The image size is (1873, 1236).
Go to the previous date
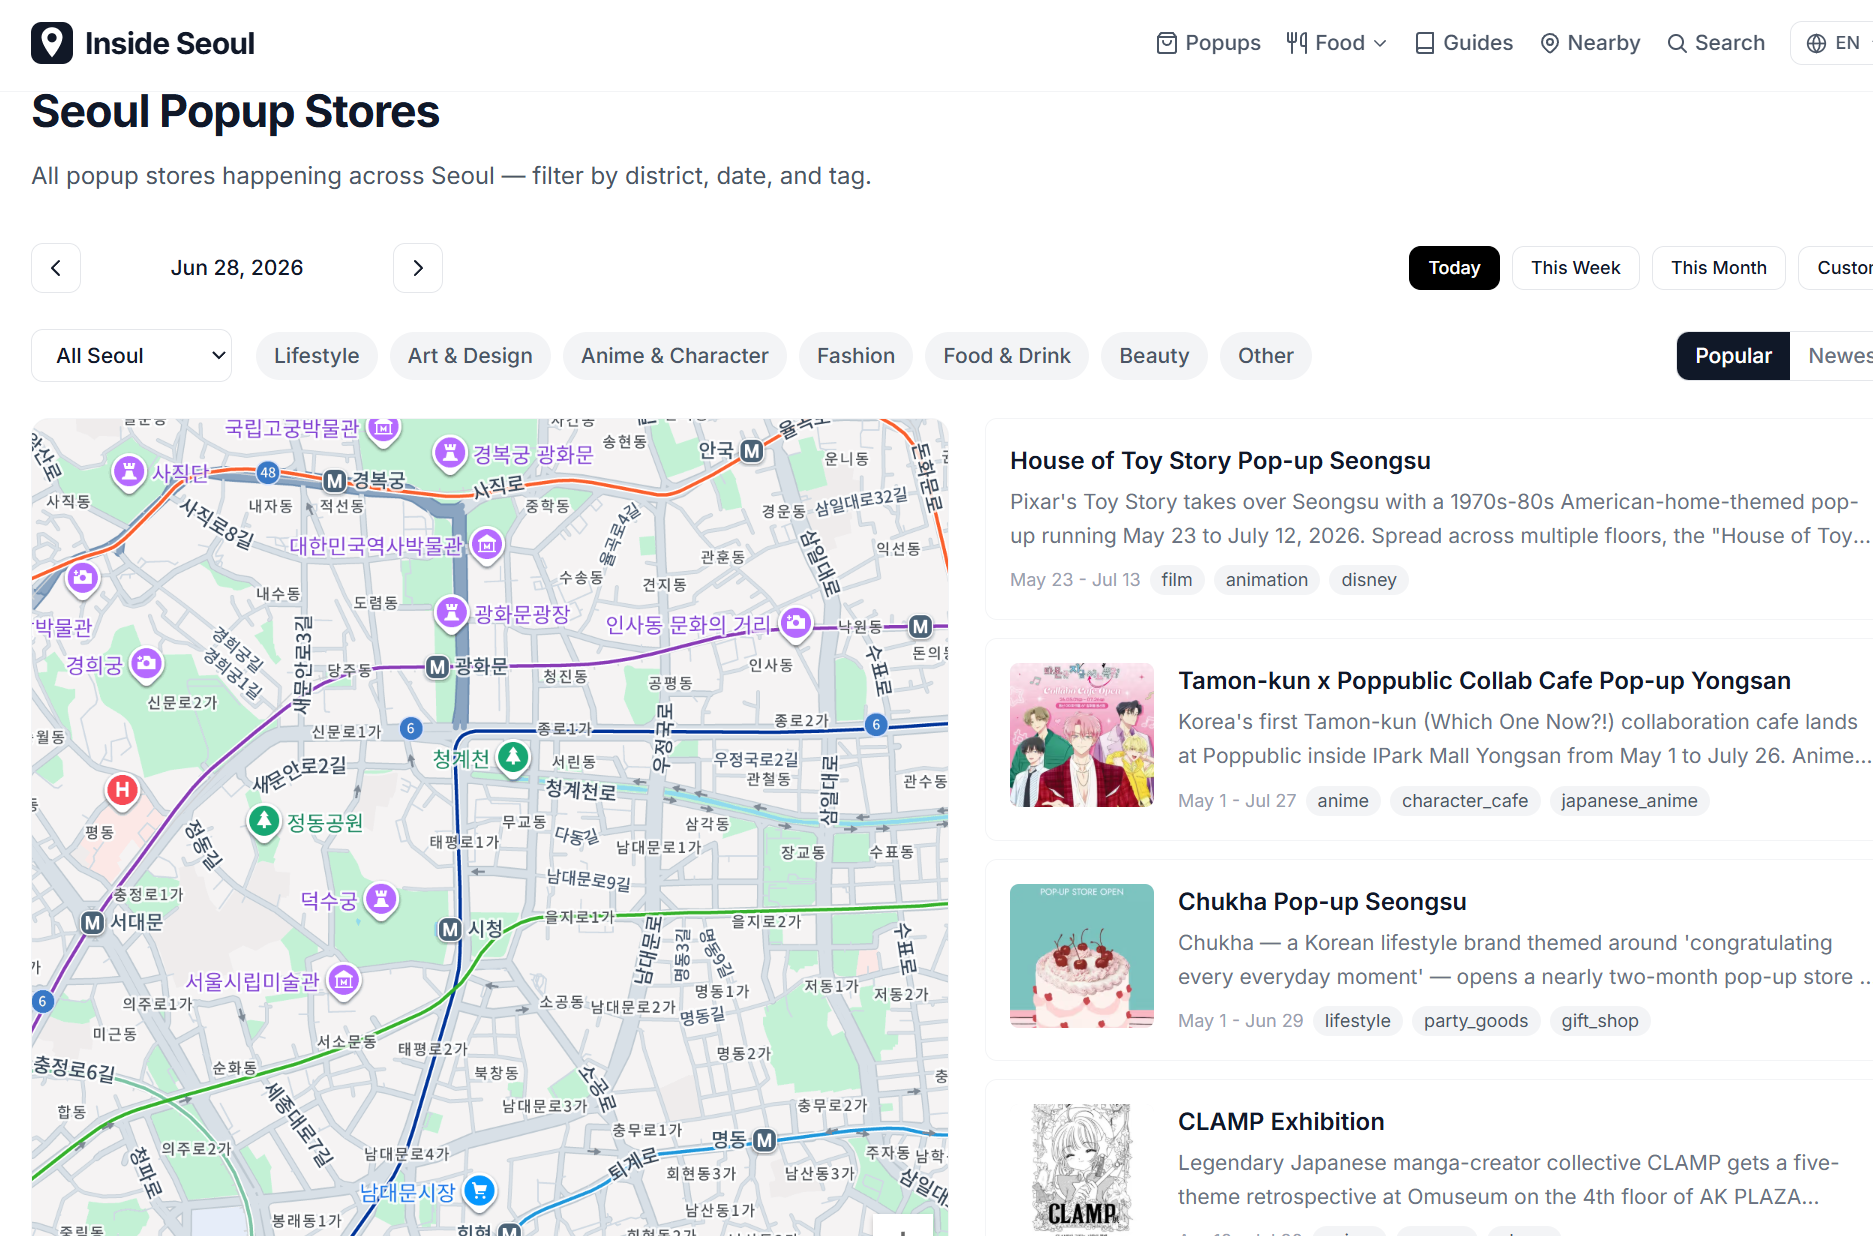56,268
